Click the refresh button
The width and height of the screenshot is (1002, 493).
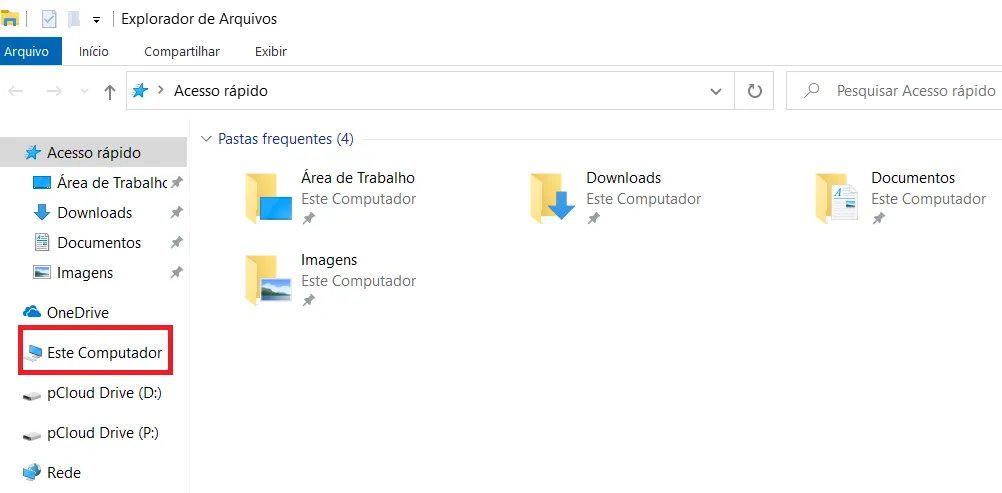[755, 91]
